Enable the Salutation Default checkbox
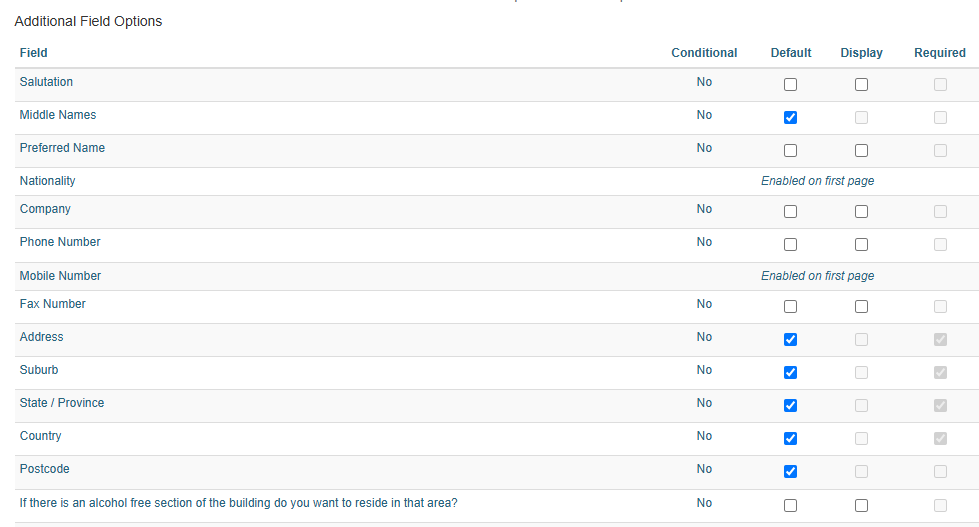Screen dimensions: 979x527 pos(790,84)
